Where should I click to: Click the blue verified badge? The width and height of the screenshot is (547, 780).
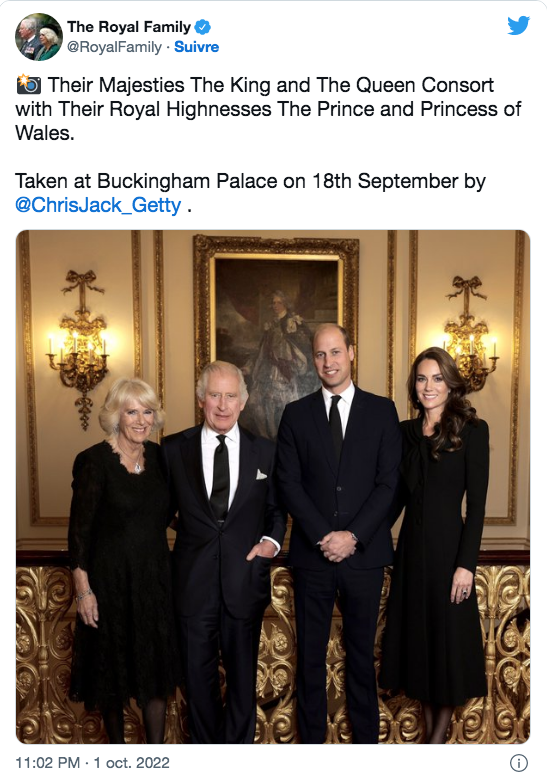203,26
